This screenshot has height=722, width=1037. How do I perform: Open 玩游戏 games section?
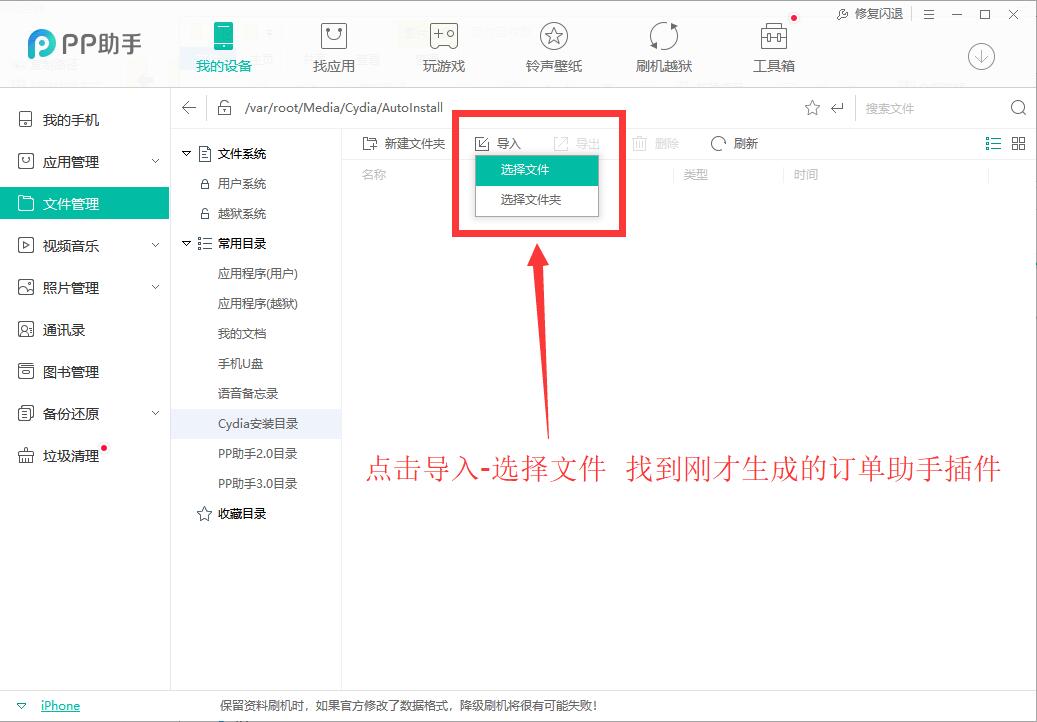point(443,48)
